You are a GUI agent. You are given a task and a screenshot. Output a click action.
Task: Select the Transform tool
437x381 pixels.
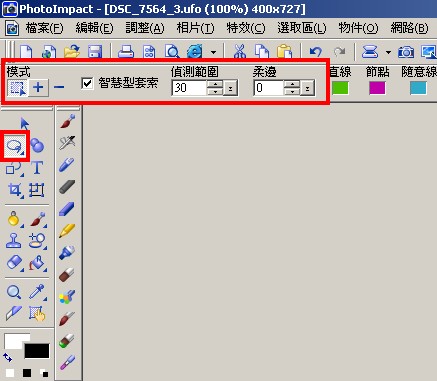click(37, 190)
